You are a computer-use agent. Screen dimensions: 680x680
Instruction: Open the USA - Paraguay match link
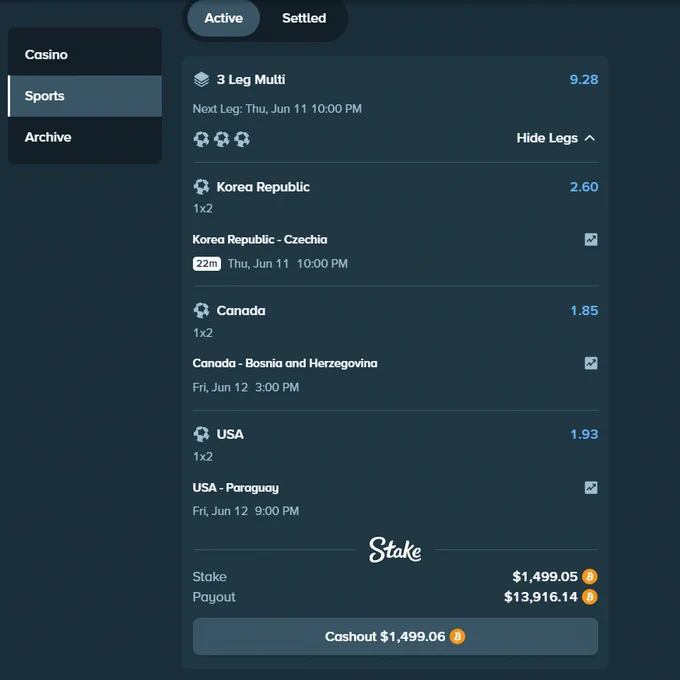[x=235, y=487]
